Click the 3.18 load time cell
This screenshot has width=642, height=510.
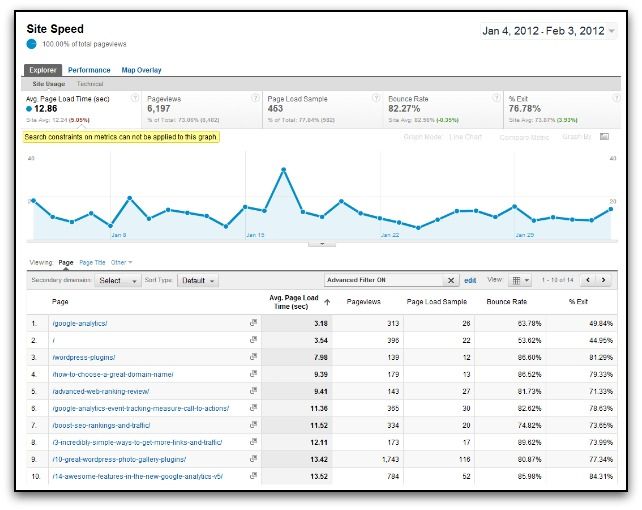[321, 323]
